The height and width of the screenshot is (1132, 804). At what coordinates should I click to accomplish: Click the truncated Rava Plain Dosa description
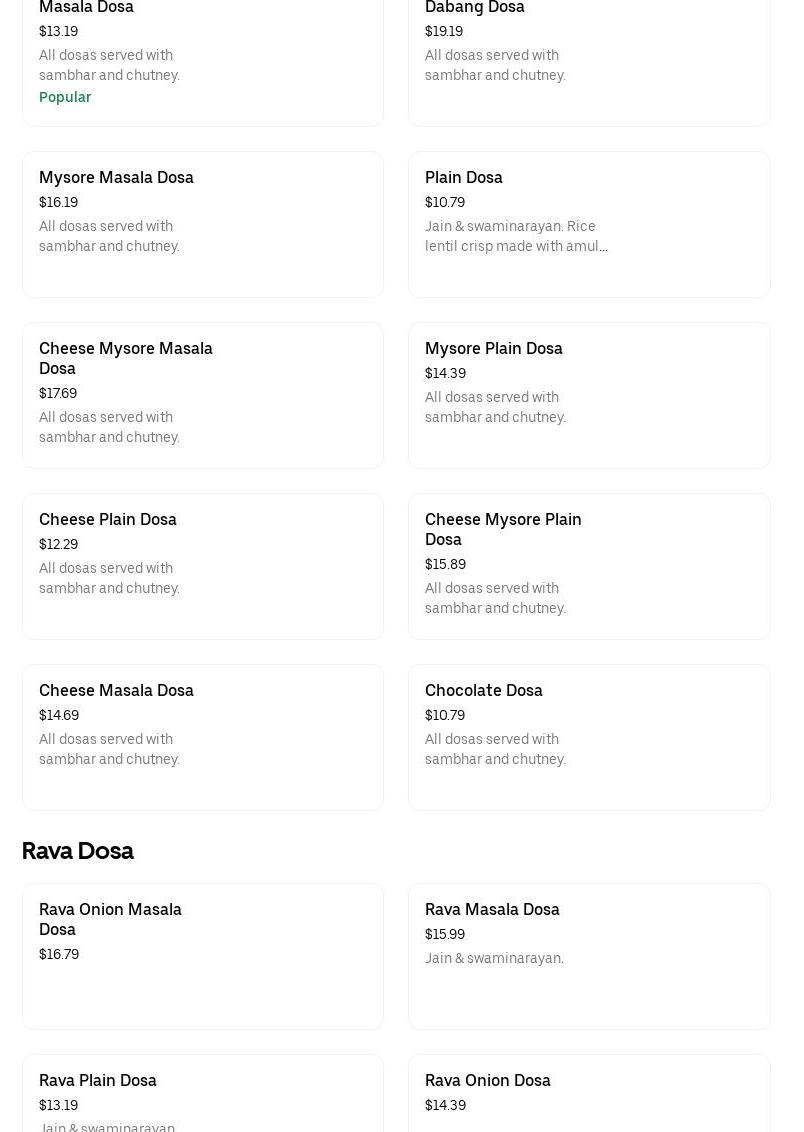pos(107,1126)
